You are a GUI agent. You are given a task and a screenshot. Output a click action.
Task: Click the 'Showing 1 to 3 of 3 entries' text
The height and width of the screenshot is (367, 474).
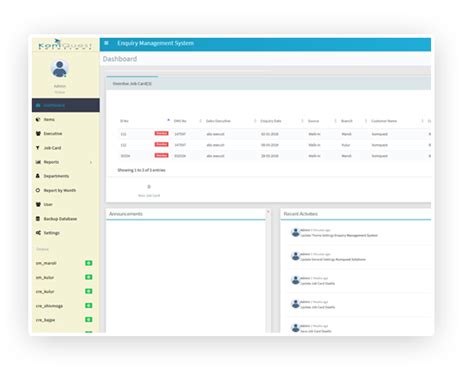[x=141, y=170]
